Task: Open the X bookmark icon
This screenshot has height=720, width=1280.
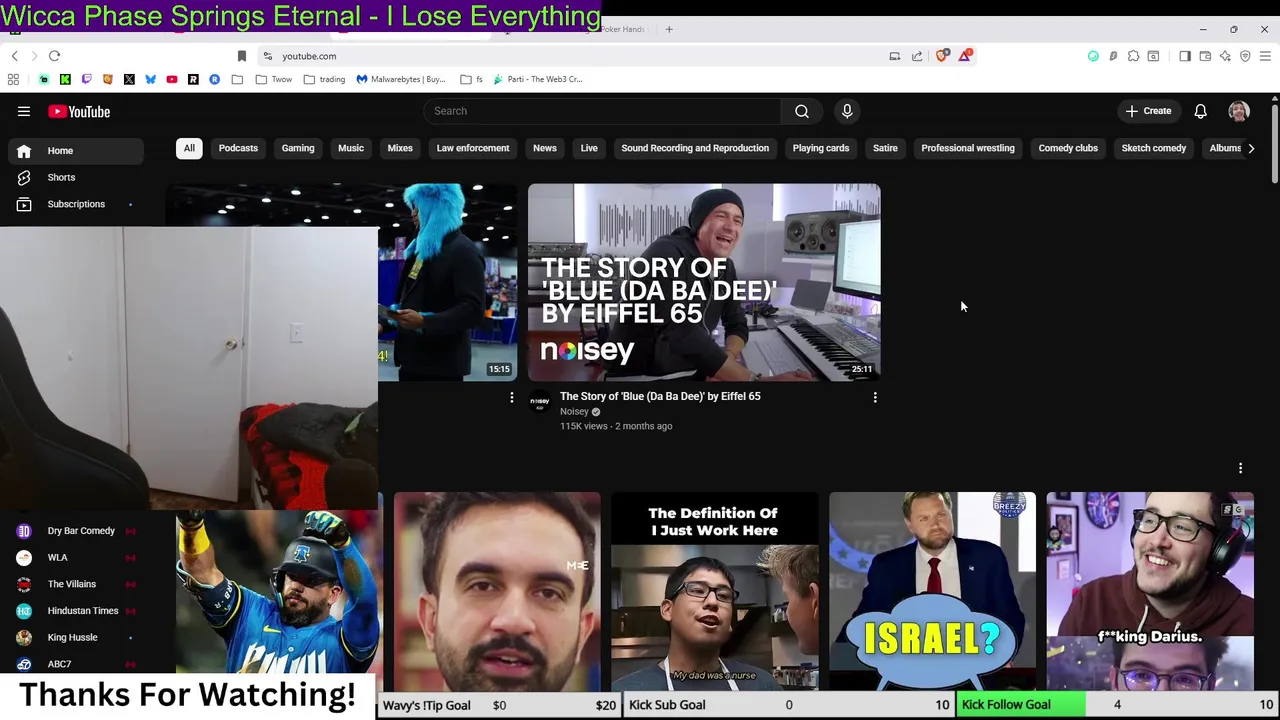Action: point(129,79)
